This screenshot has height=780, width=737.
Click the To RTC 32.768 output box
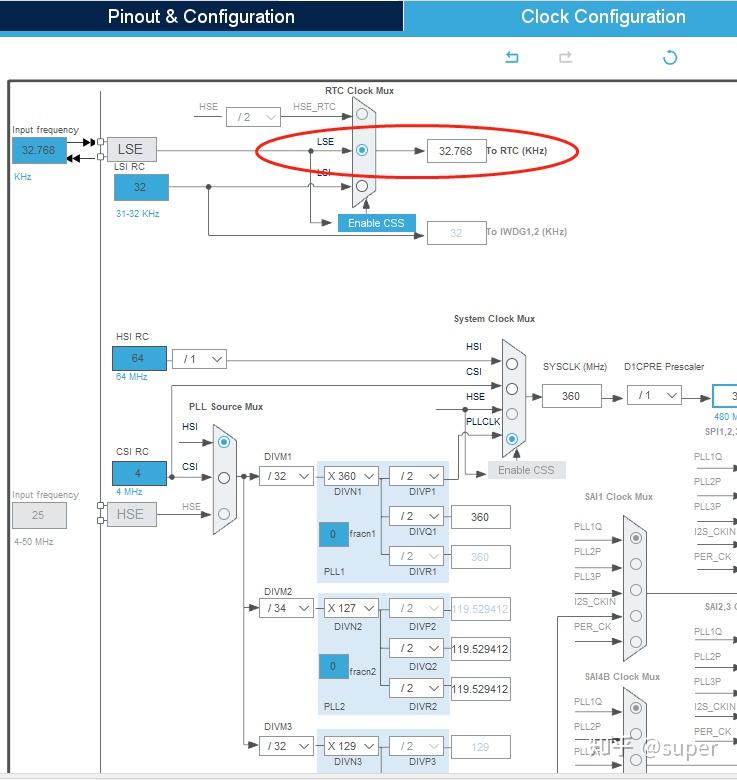tap(457, 151)
